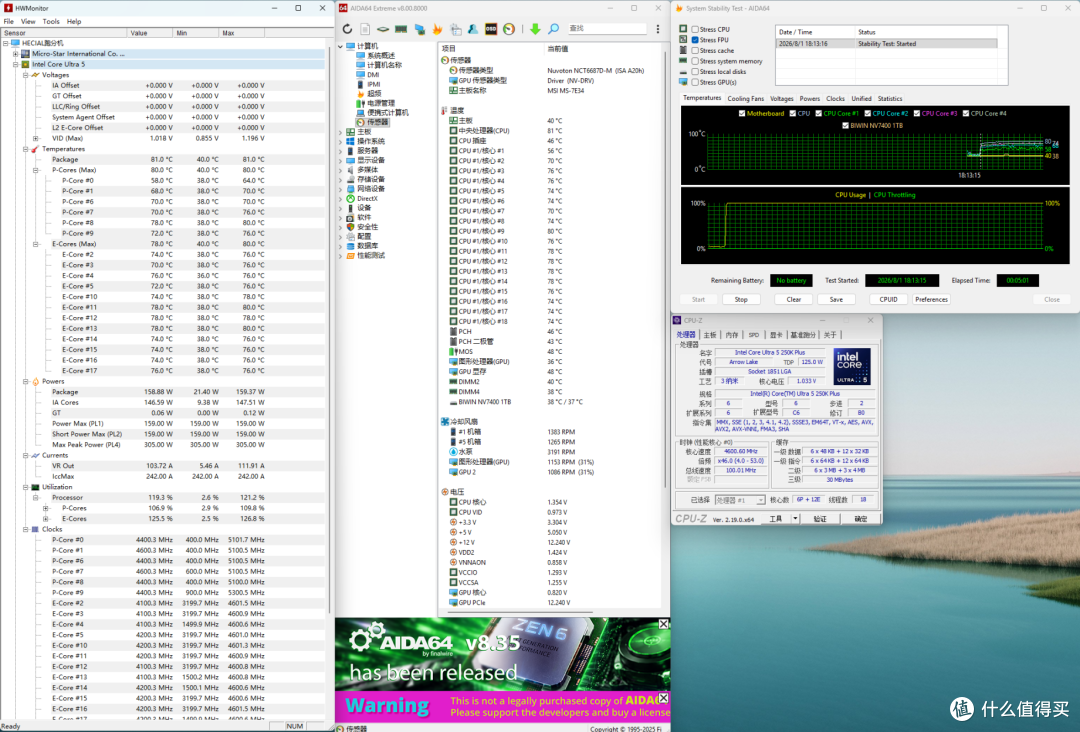Image resolution: width=1080 pixels, height=732 pixels.
Task: Enable Stress cache checkbox
Action: tap(695, 50)
